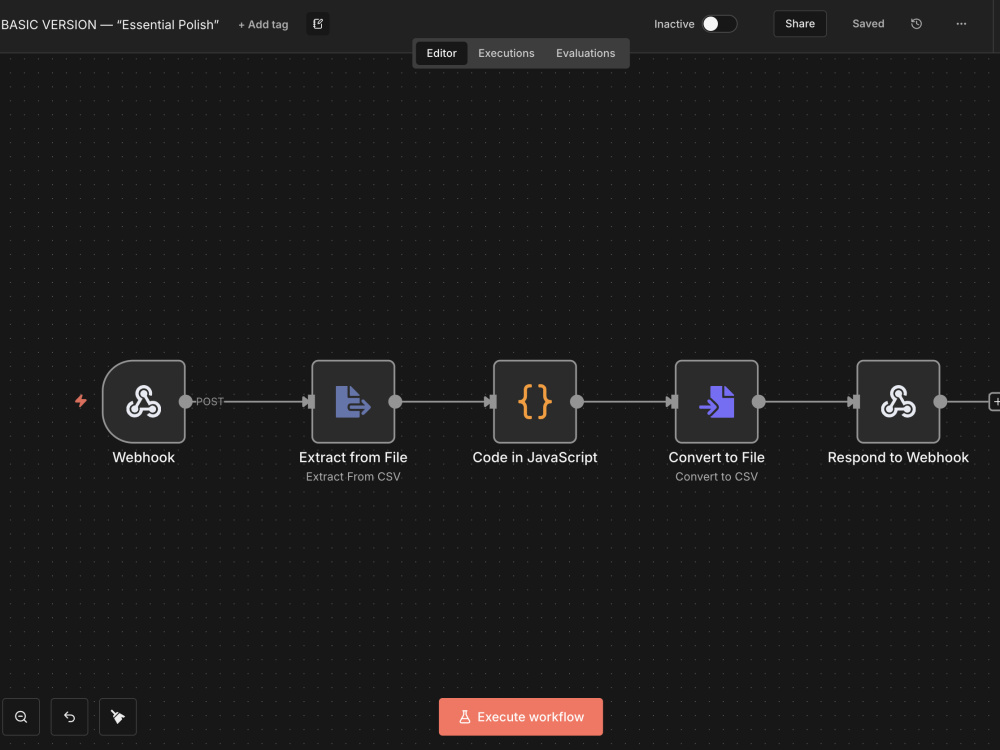The image size is (1000, 750).
Task: Click the "Code in JavaScript" node label
Action: pos(535,457)
